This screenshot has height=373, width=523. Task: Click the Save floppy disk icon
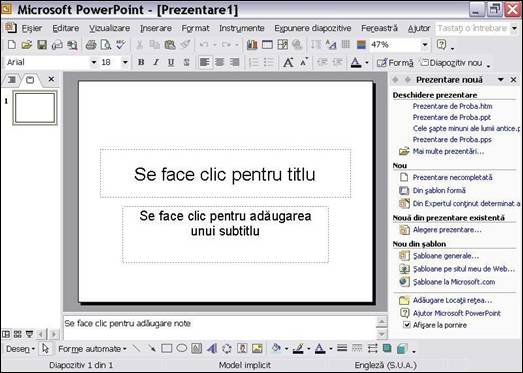pos(42,45)
